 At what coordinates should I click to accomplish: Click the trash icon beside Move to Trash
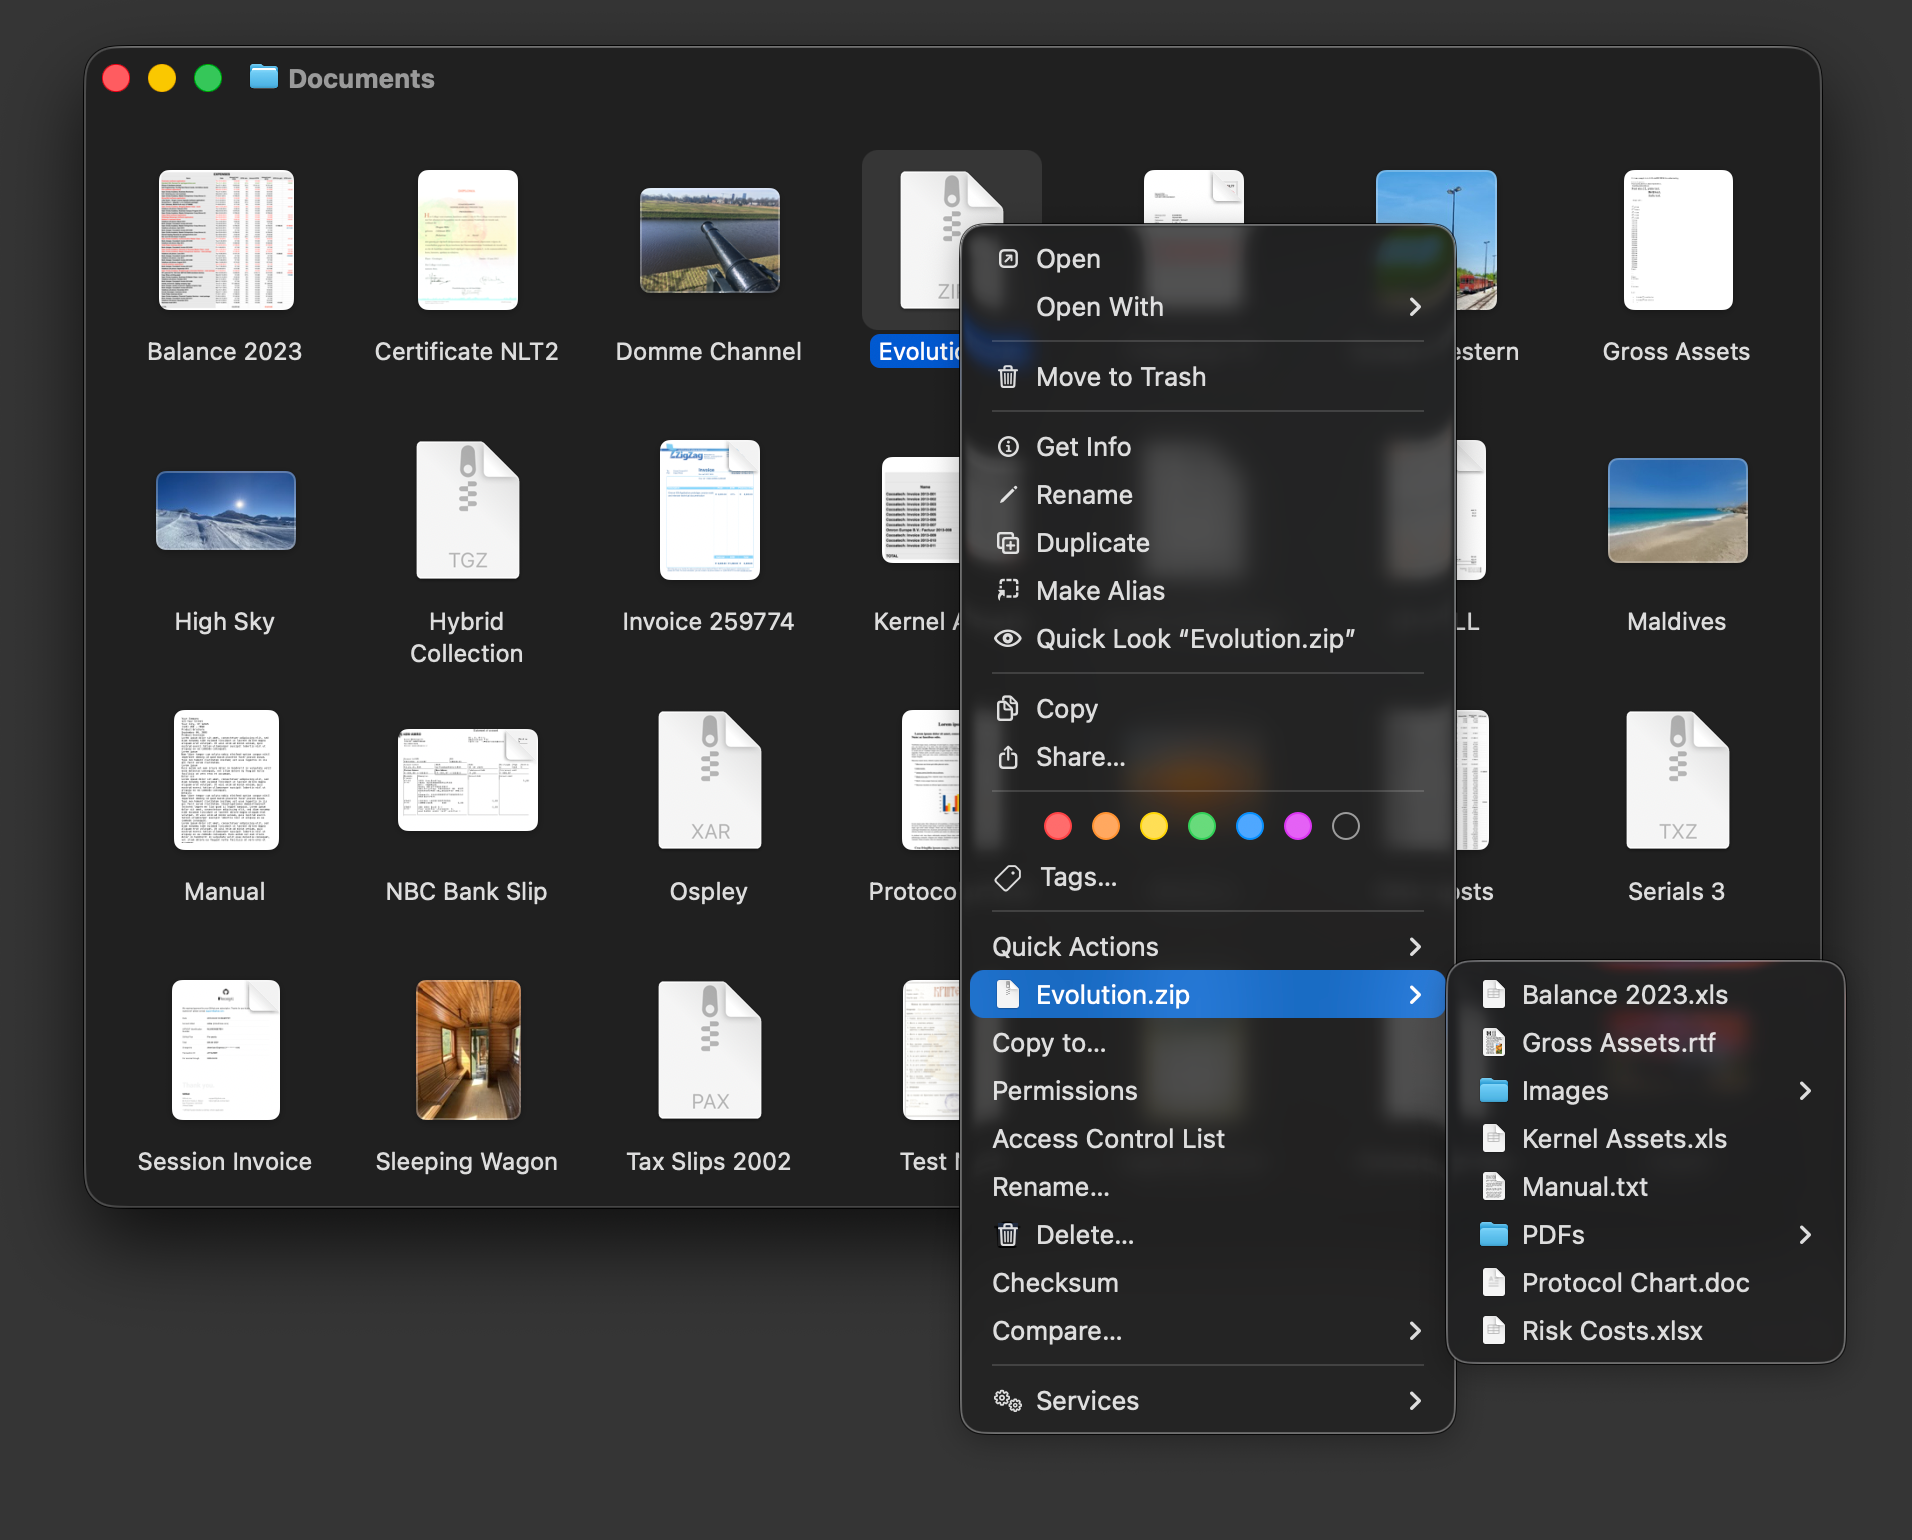[1008, 377]
